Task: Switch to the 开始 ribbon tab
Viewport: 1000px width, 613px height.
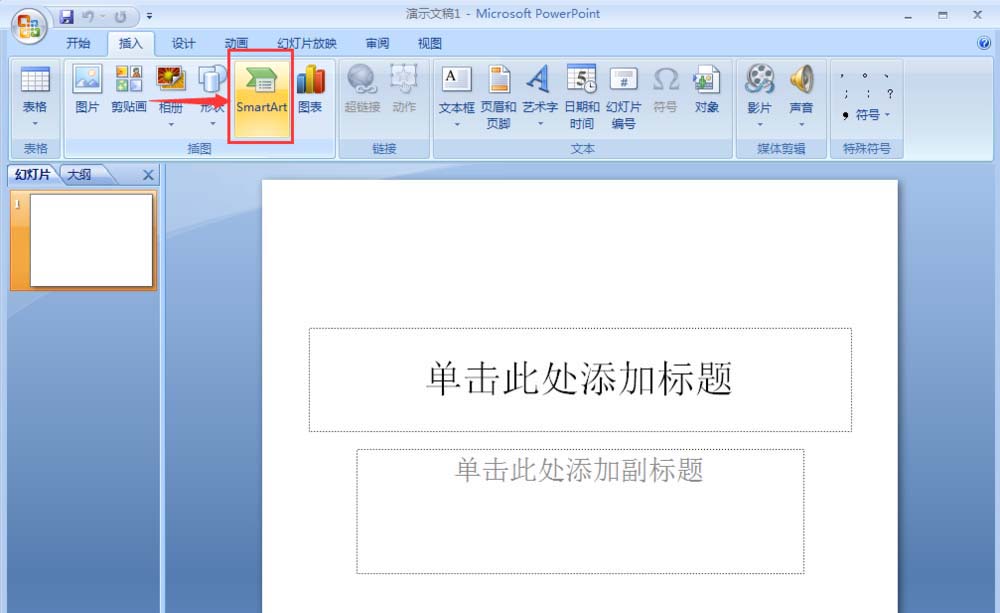Action: 78,43
